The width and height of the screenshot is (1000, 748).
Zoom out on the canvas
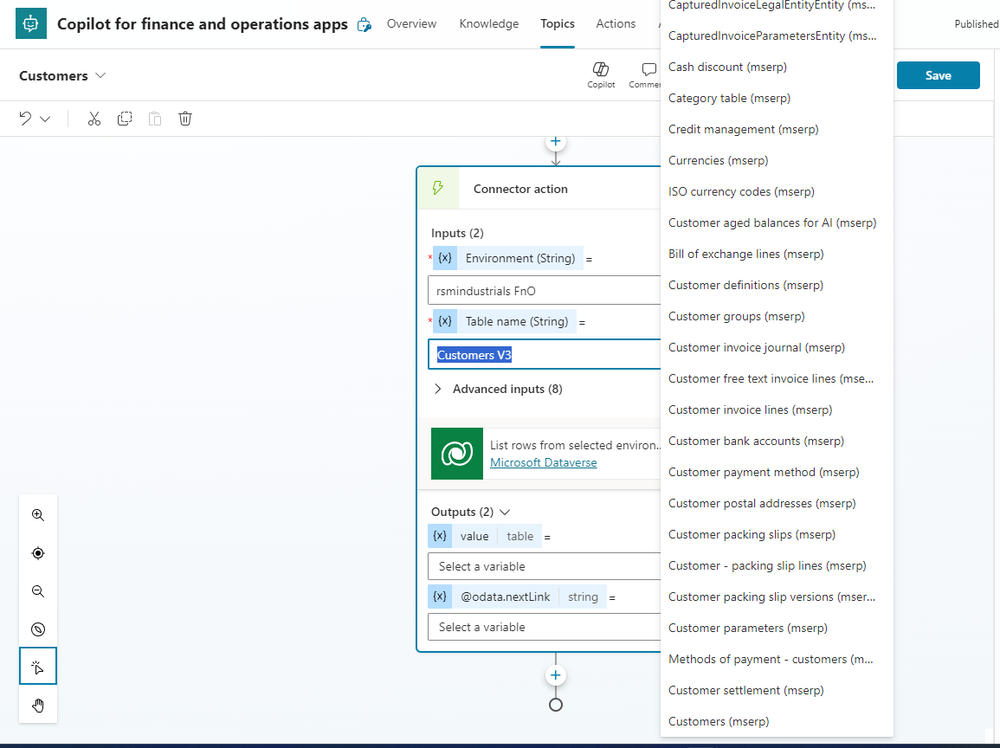coord(38,591)
